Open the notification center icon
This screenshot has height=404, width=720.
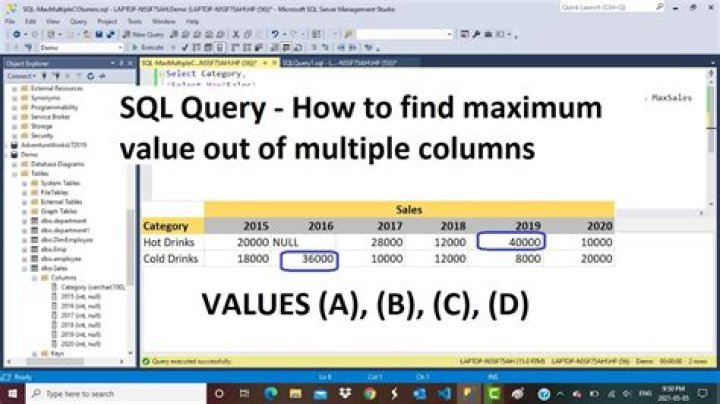point(703,394)
